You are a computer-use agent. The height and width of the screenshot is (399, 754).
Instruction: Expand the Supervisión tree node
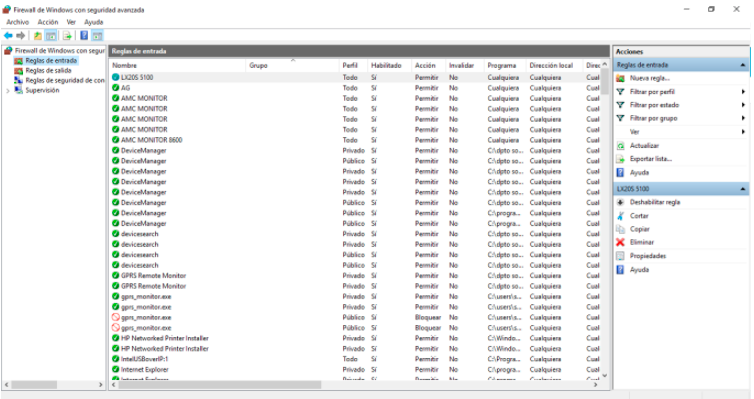7,90
